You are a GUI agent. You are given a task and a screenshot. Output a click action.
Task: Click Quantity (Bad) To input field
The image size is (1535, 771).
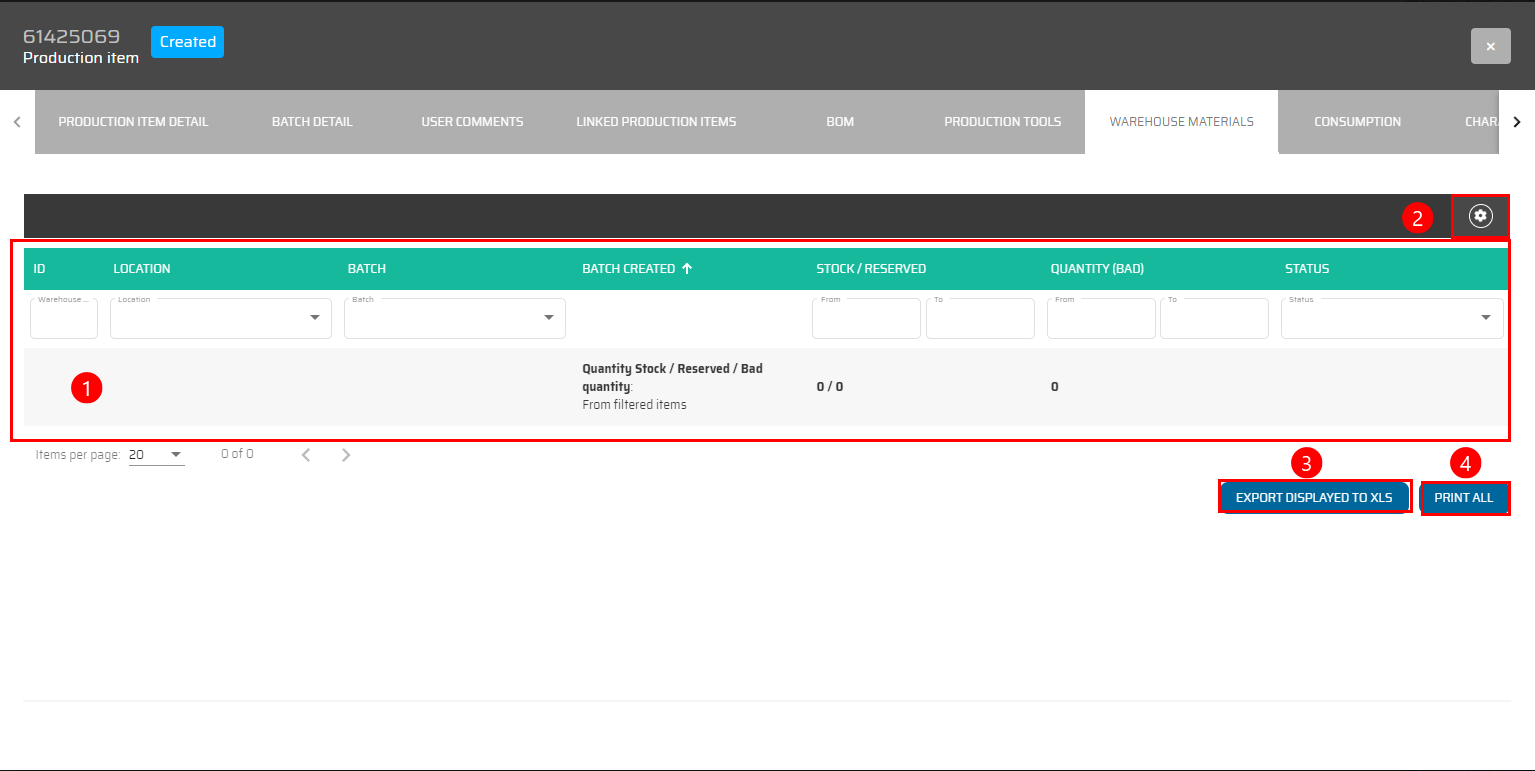[x=1214, y=320]
